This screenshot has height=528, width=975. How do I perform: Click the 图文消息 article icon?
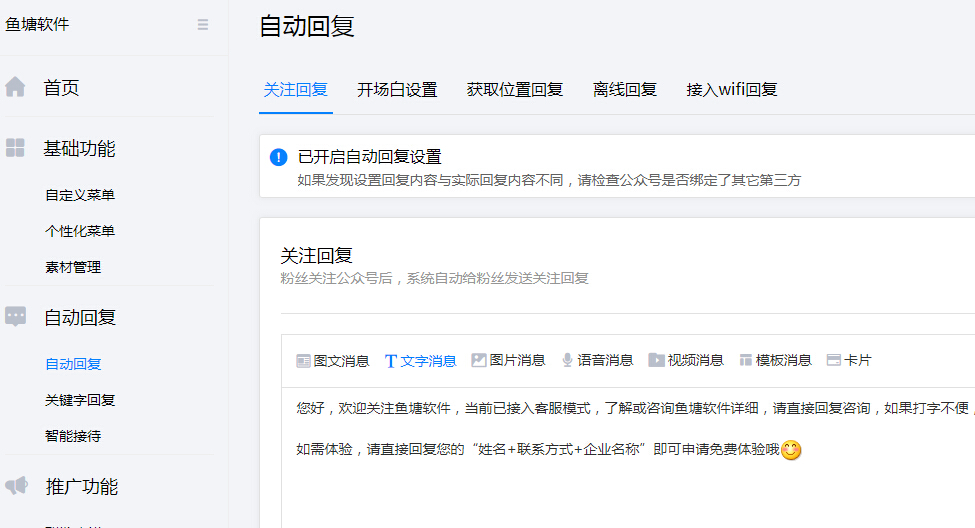pos(303,361)
